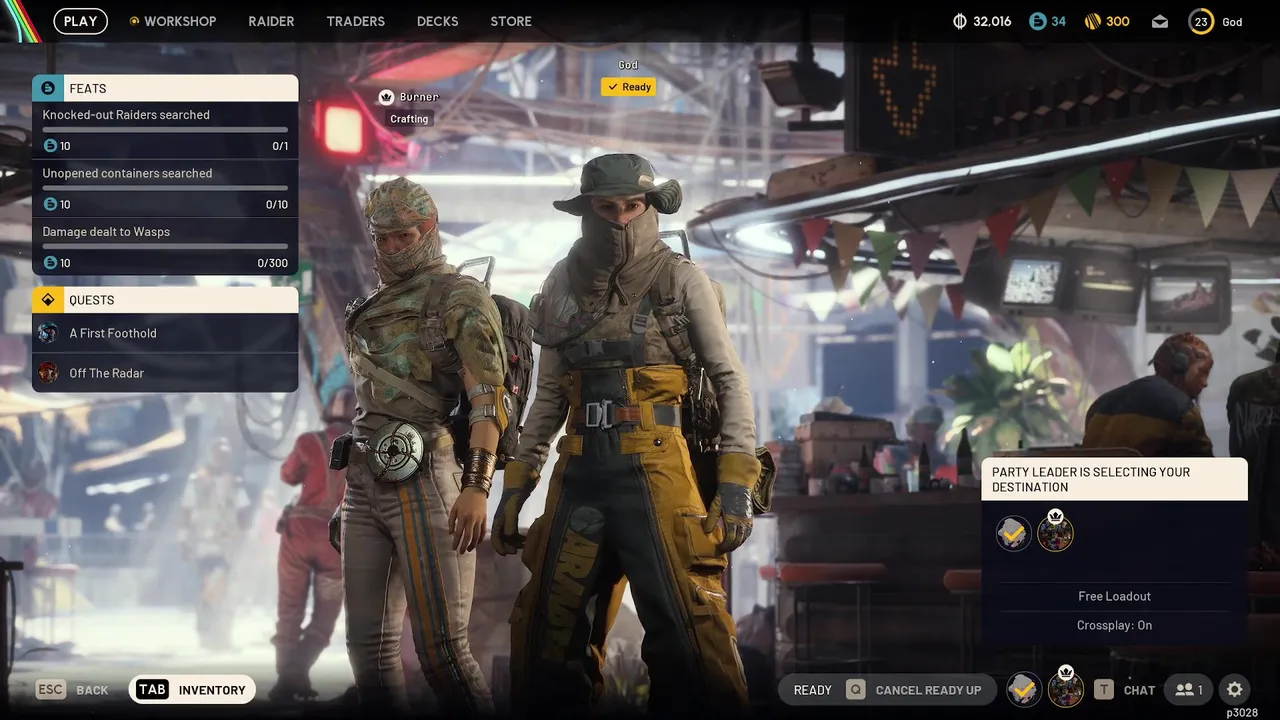The width and height of the screenshot is (1280, 720).
Task: Click the ESC BACK button
Action: tap(72, 690)
